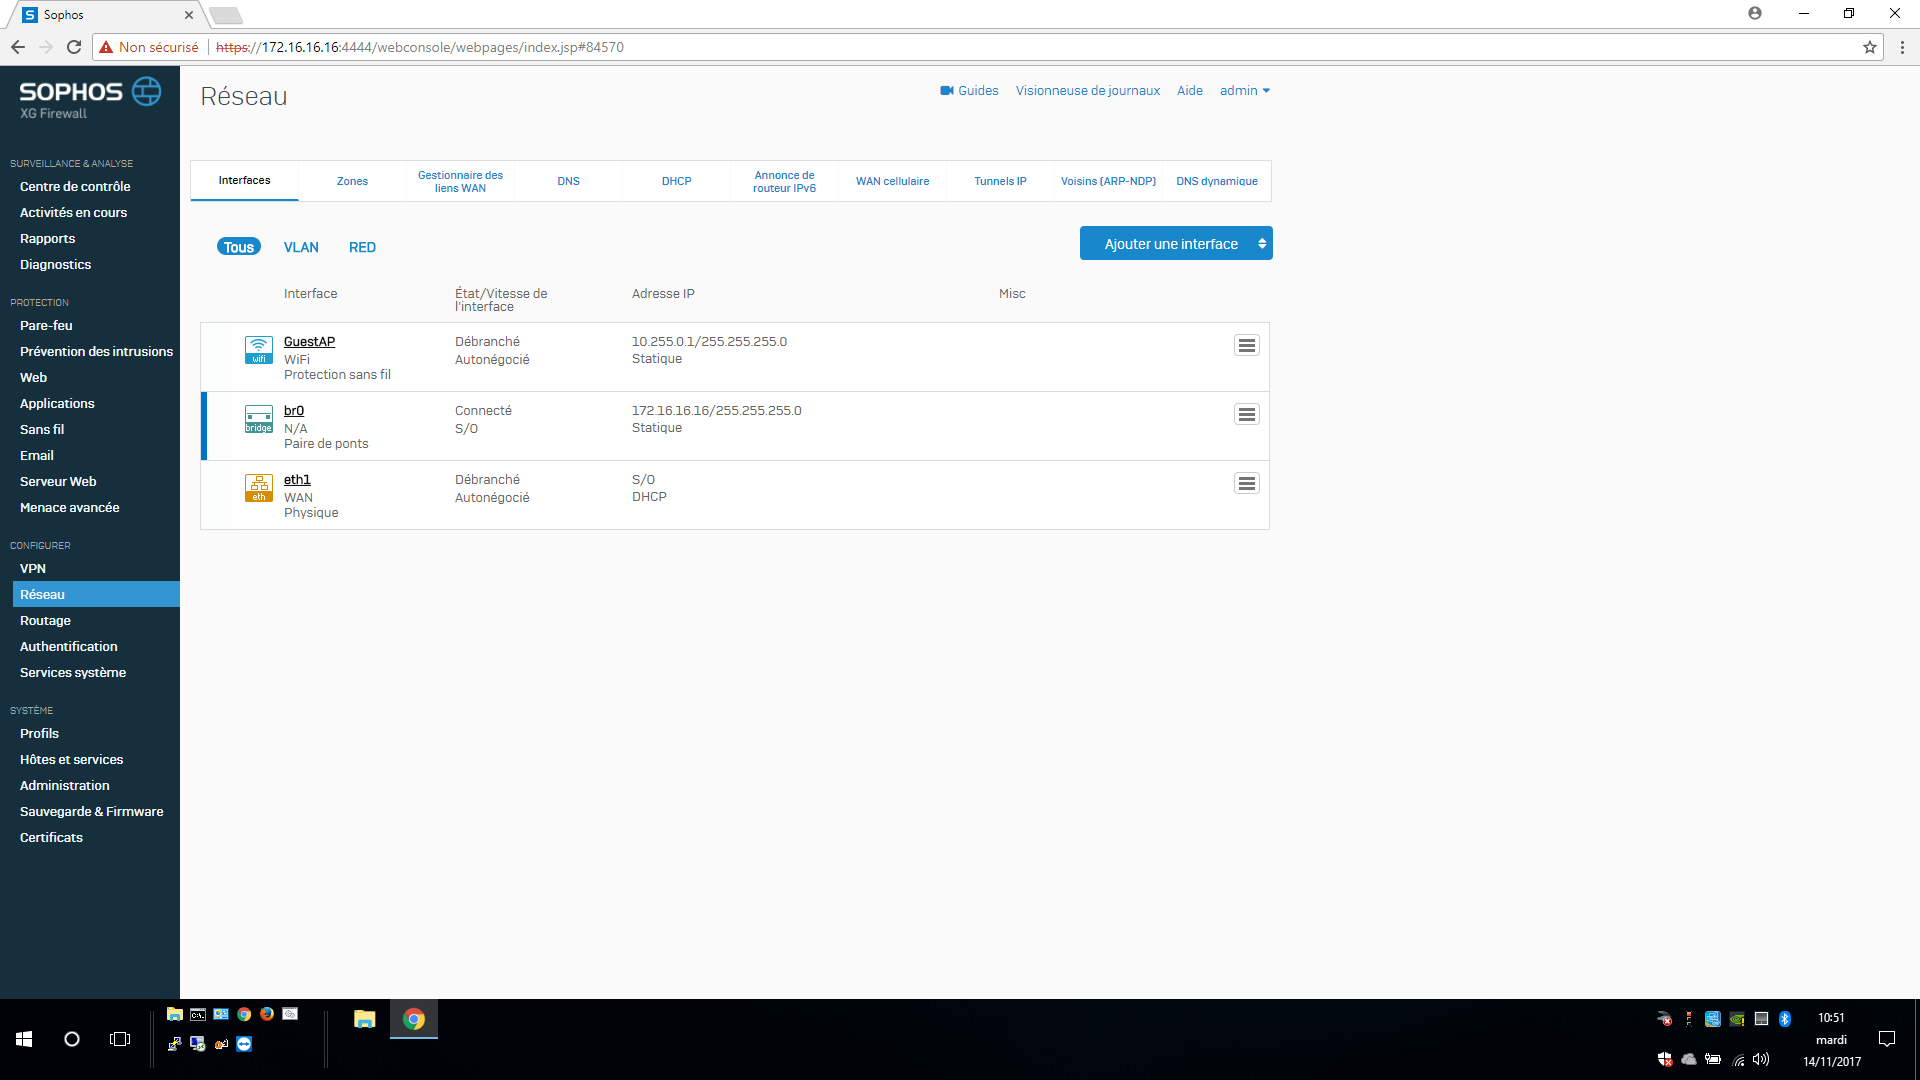Open Sauvegarde & Firmware

(x=91, y=812)
